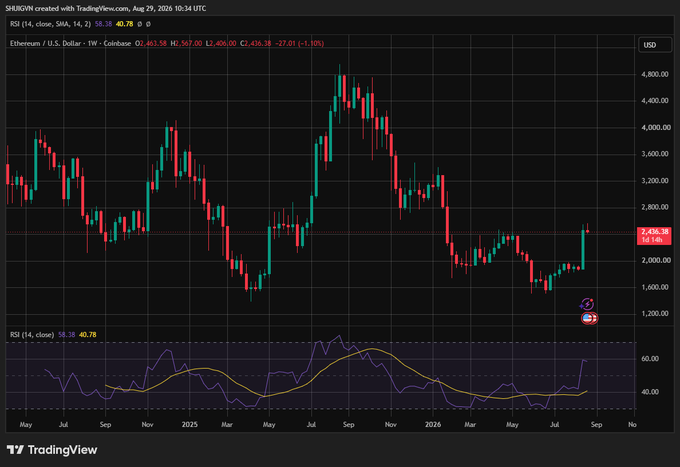The image size is (680, 467).
Task: Click the 4,800.00 price axis label
Action: 654,74
